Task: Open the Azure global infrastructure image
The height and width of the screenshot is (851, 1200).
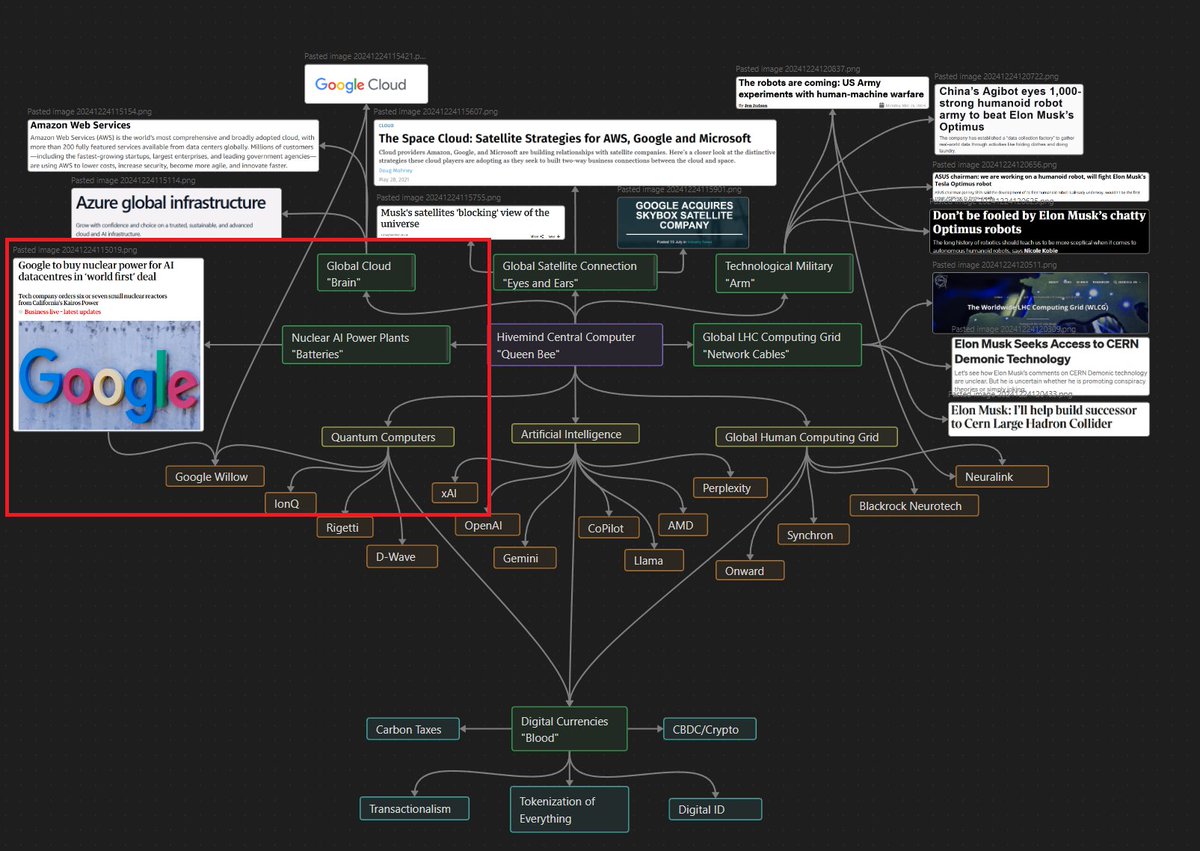Action: (176, 210)
